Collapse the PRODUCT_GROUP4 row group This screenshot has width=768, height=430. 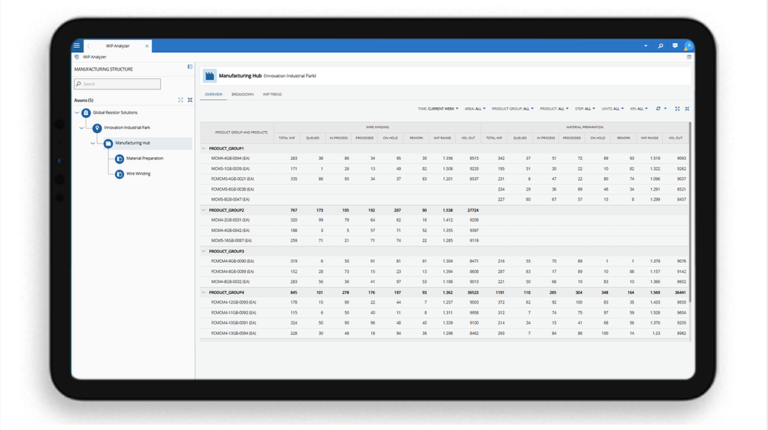204,293
